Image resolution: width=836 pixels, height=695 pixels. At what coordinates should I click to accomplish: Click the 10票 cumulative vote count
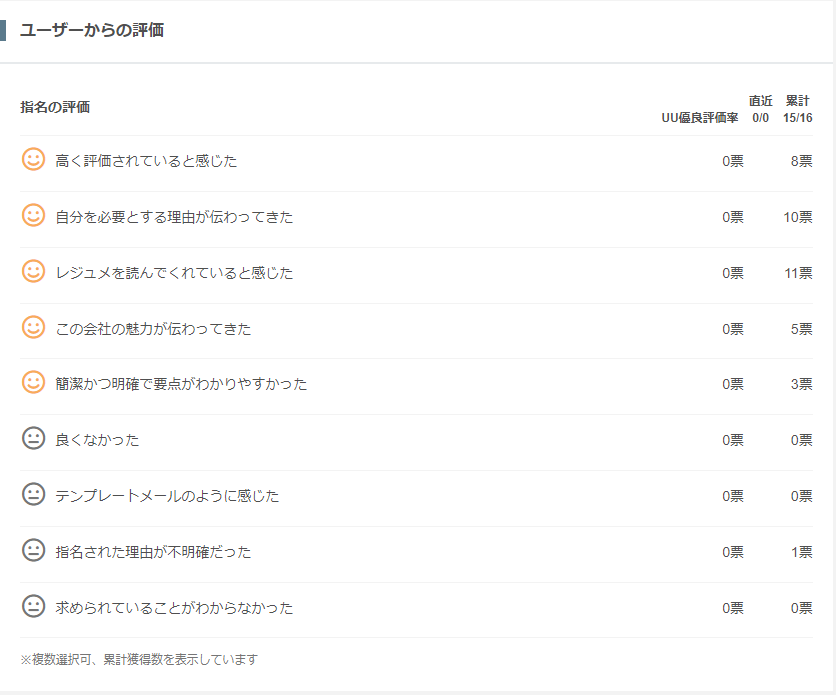[798, 217]
